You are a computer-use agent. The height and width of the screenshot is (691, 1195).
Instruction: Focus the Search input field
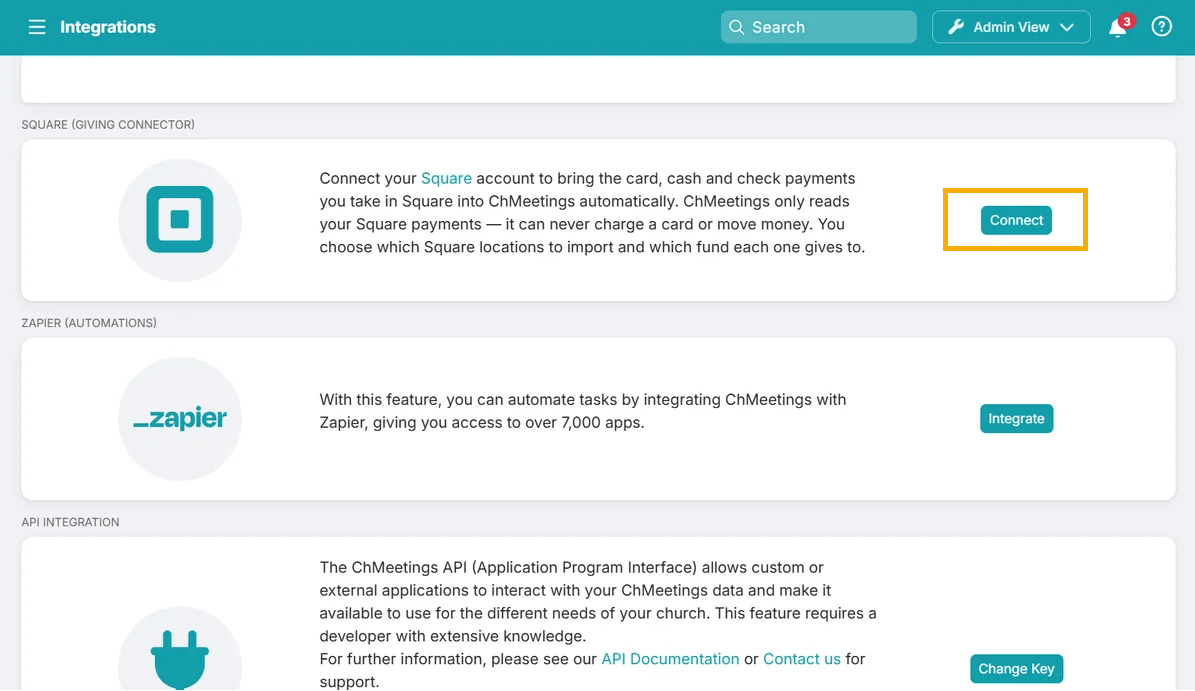click(x=819, y=27)
